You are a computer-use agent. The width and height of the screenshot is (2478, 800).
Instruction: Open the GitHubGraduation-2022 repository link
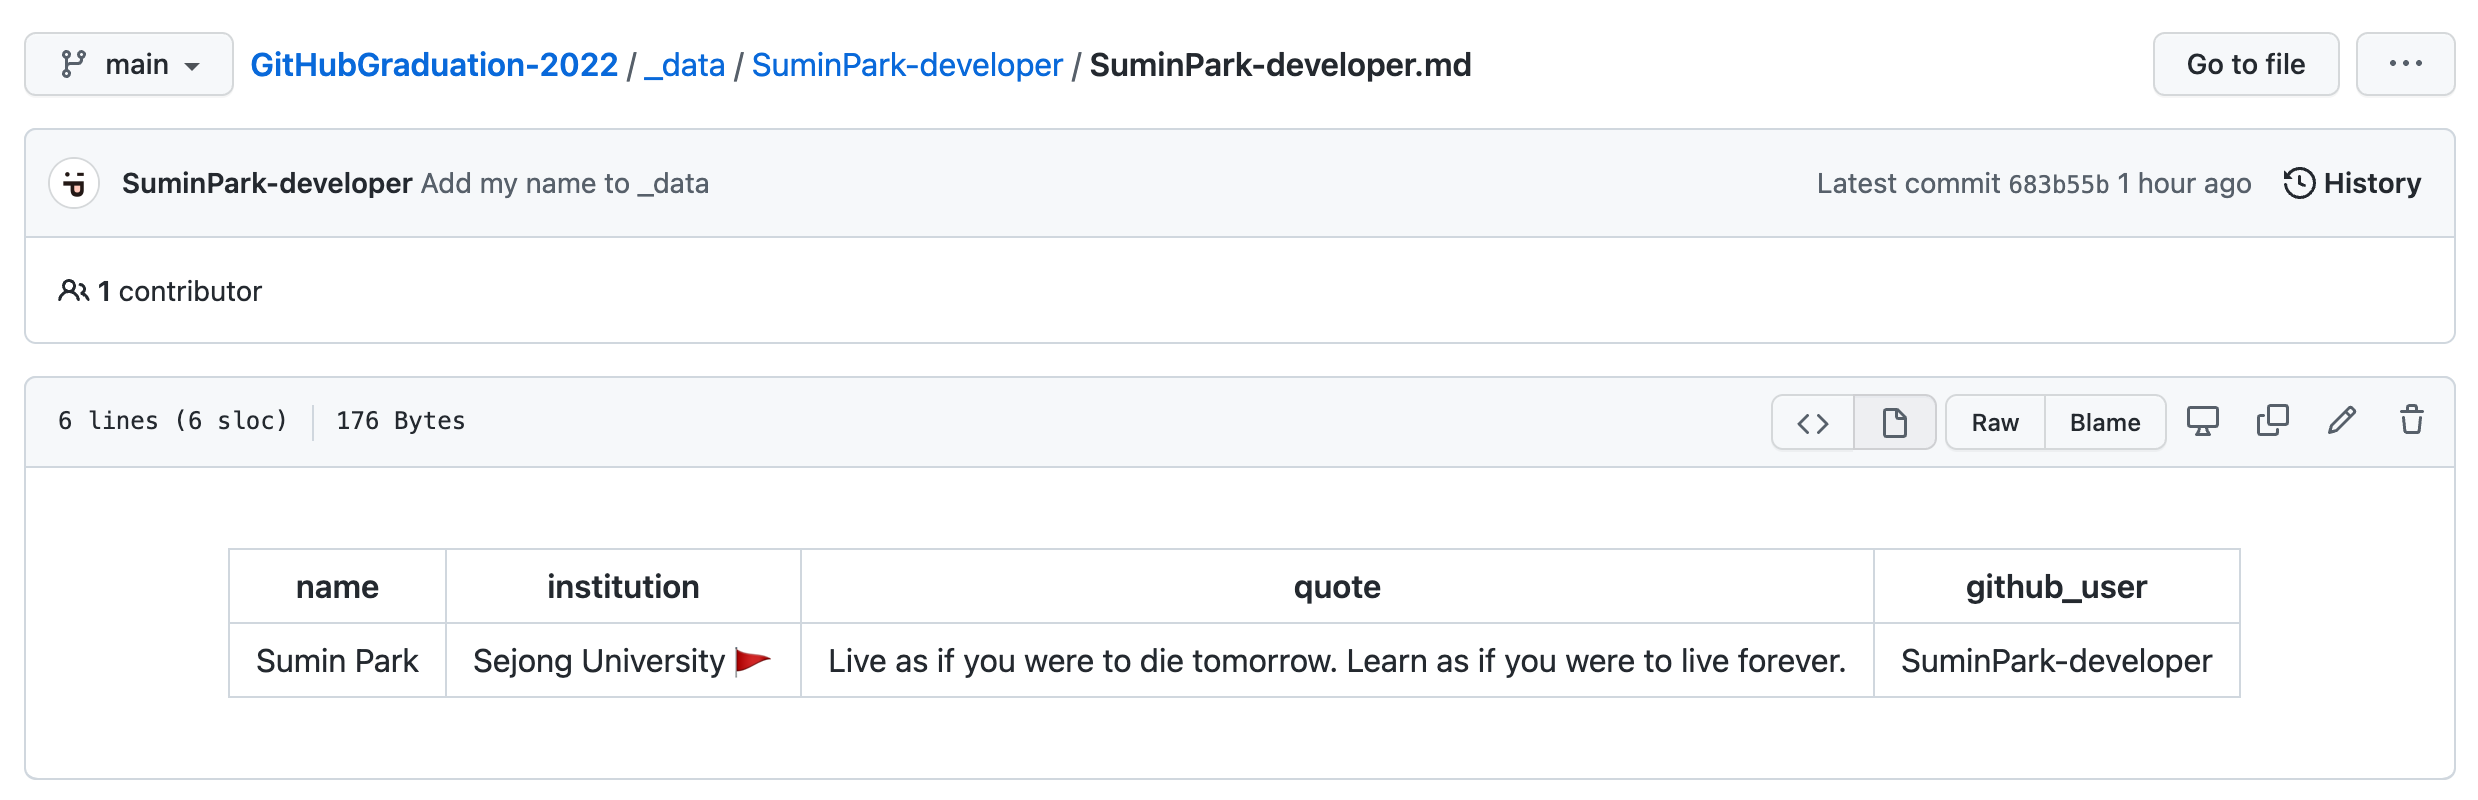click(x=434, y=65)
